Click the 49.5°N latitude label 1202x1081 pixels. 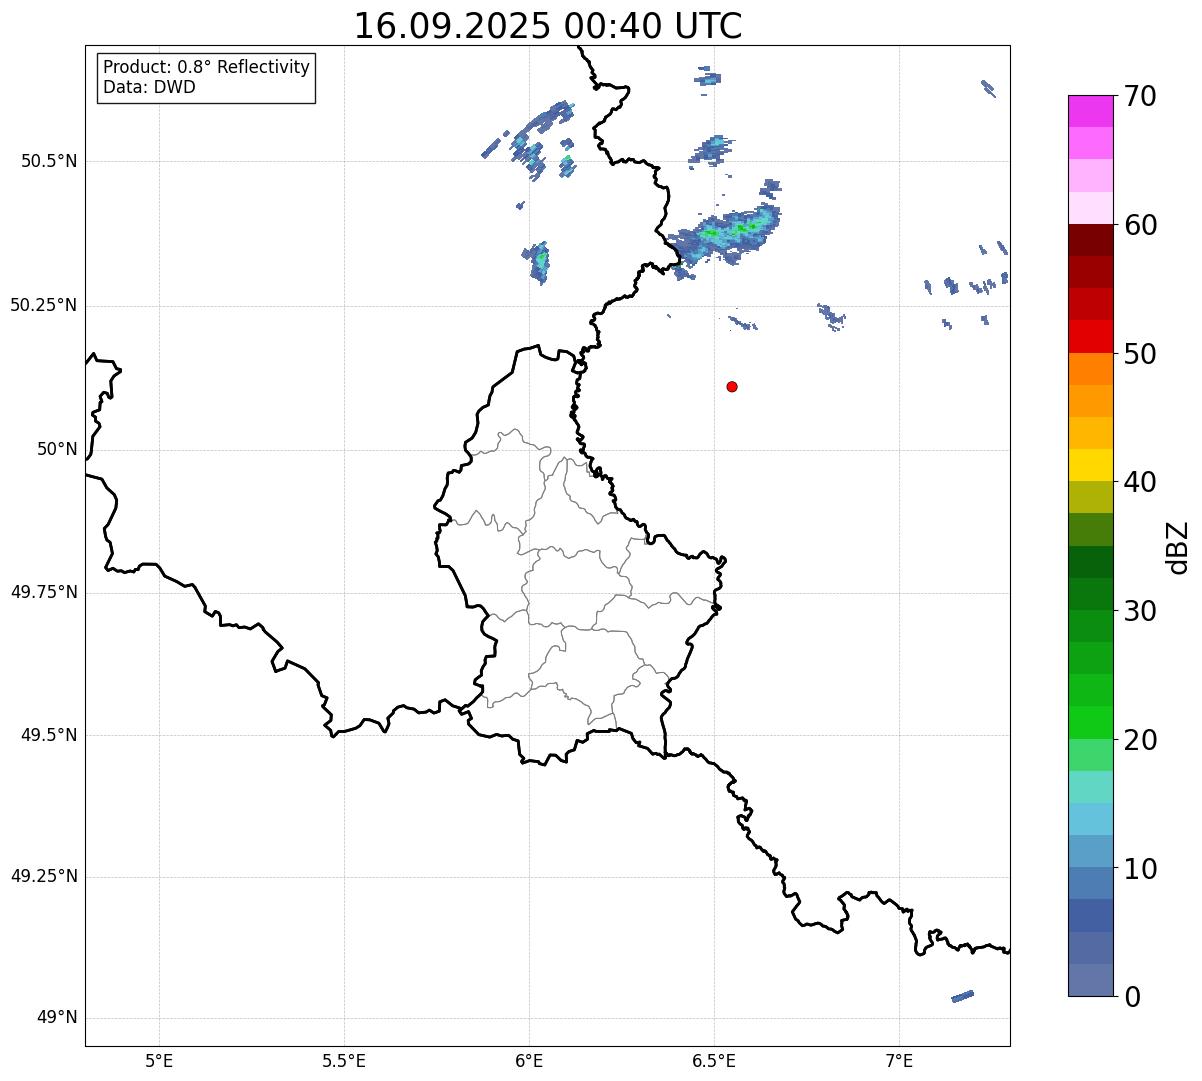pyautogui.click(x=49, y=735)
